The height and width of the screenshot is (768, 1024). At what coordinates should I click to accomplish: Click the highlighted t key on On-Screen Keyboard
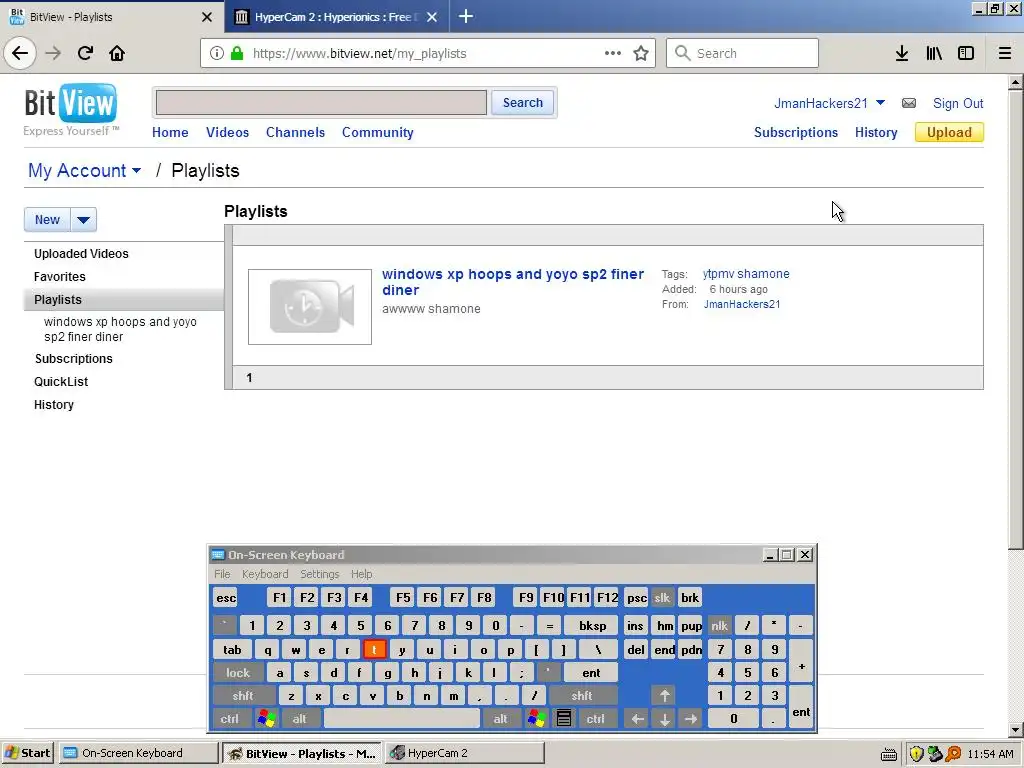point(374,649)
